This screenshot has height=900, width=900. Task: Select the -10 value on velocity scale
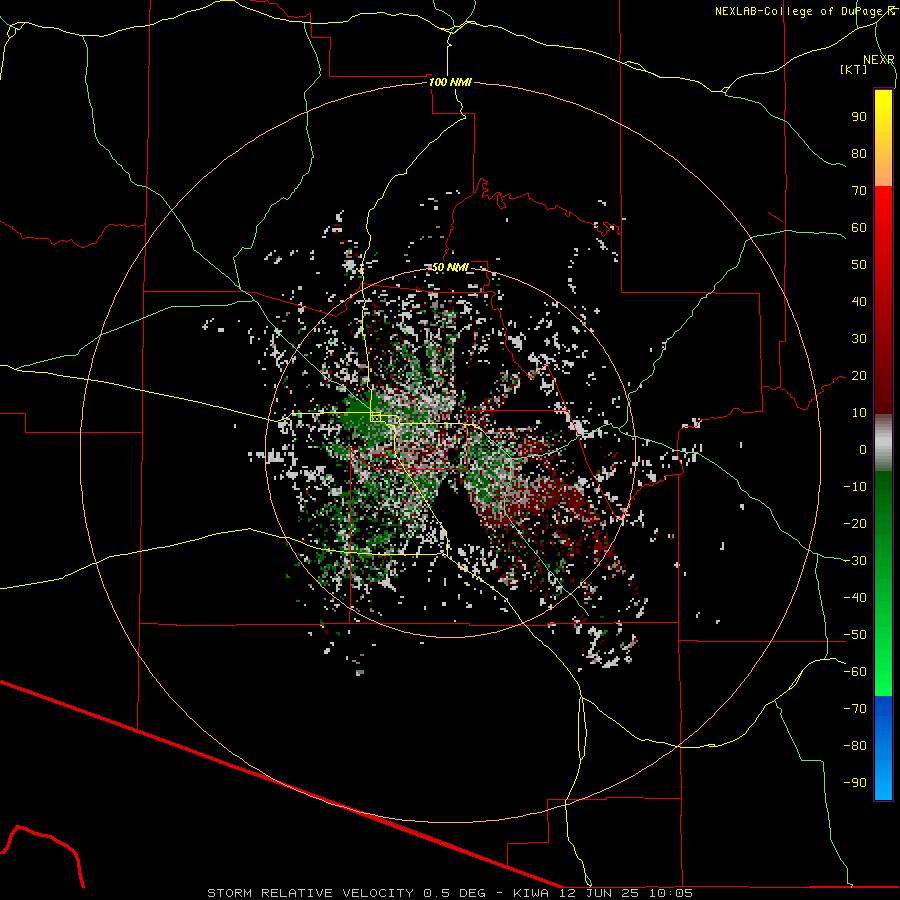pyautogui.click(x=855, y=487)
